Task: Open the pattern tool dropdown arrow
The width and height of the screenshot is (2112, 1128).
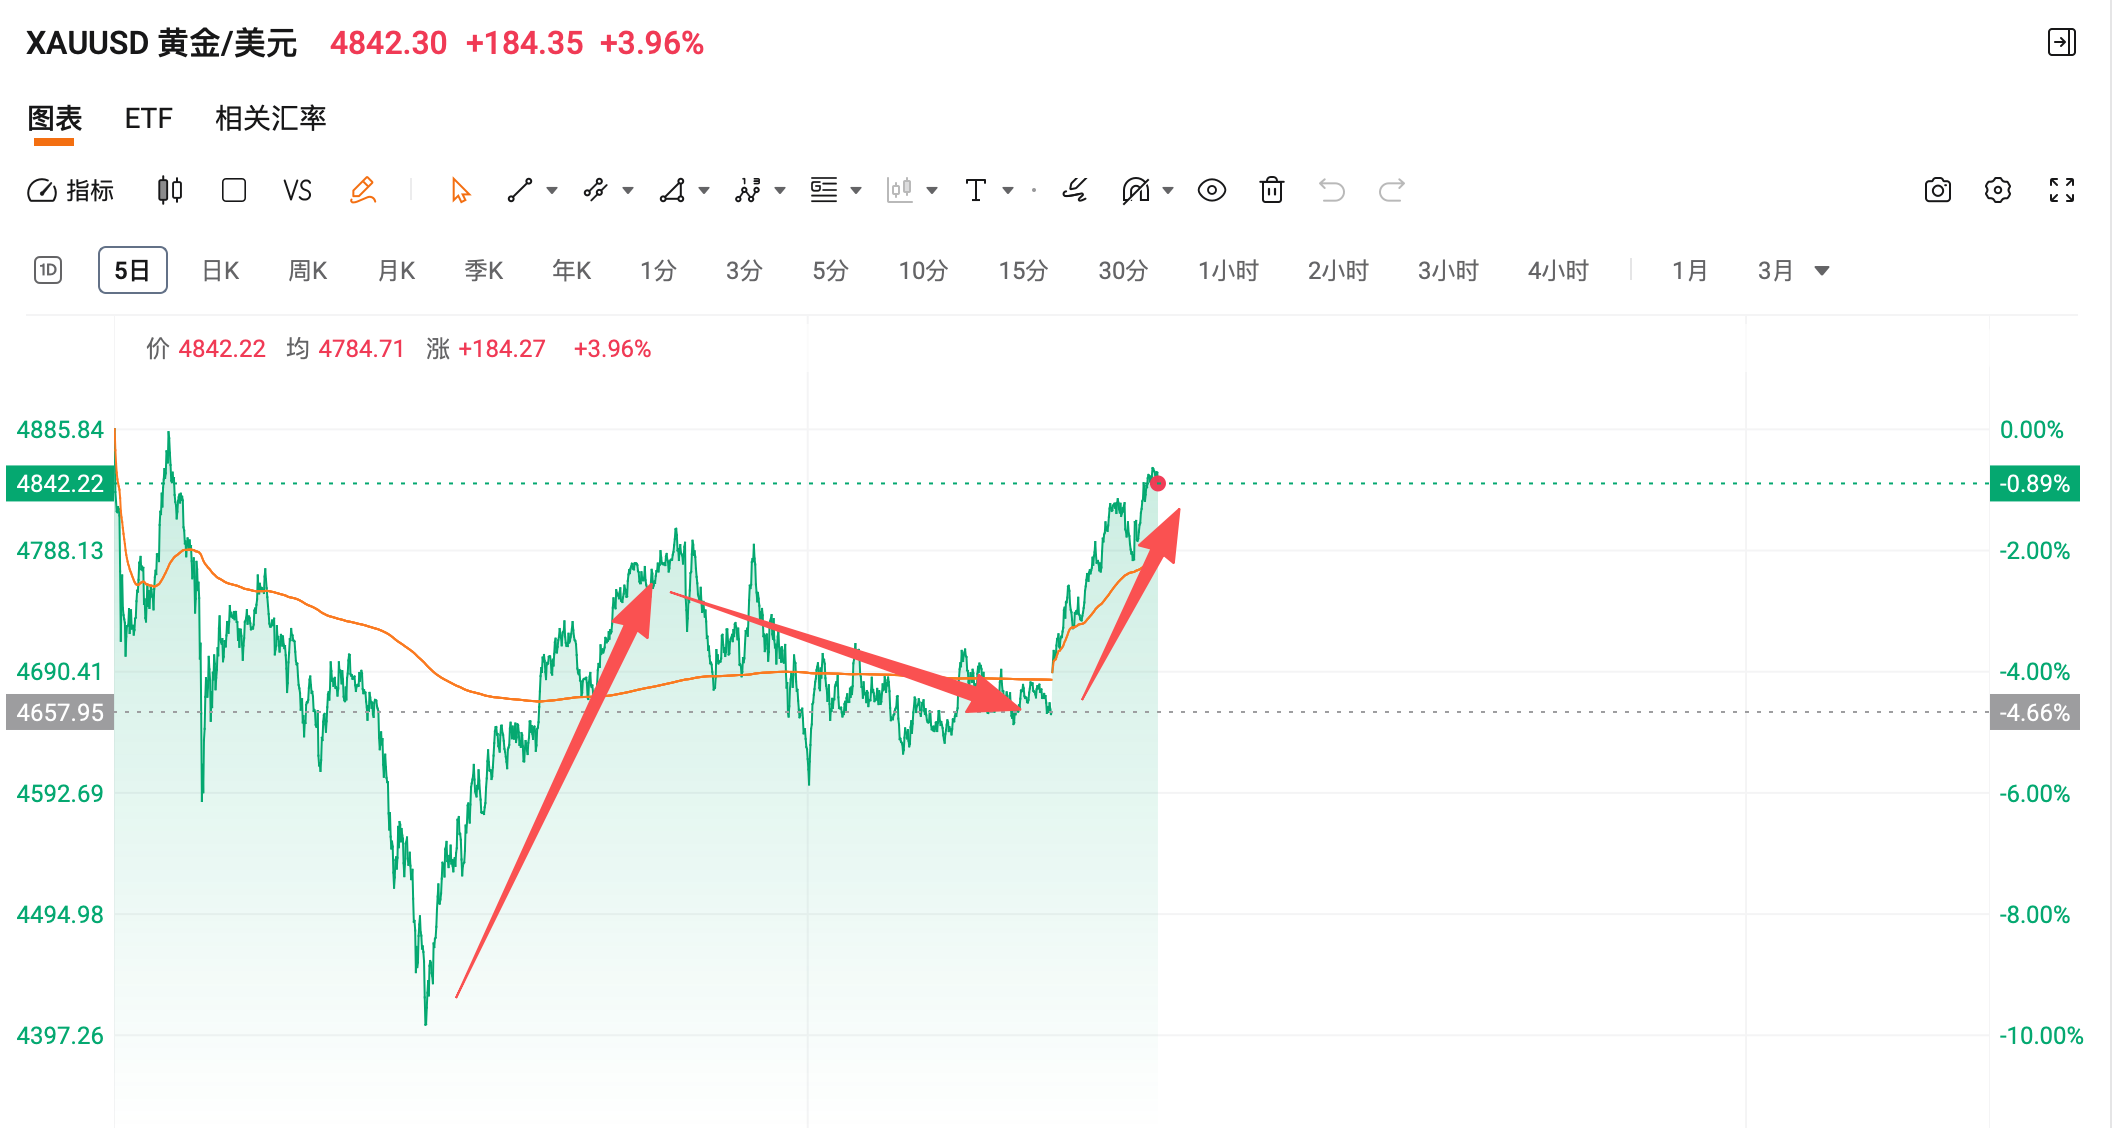Action: click(703, 190)
